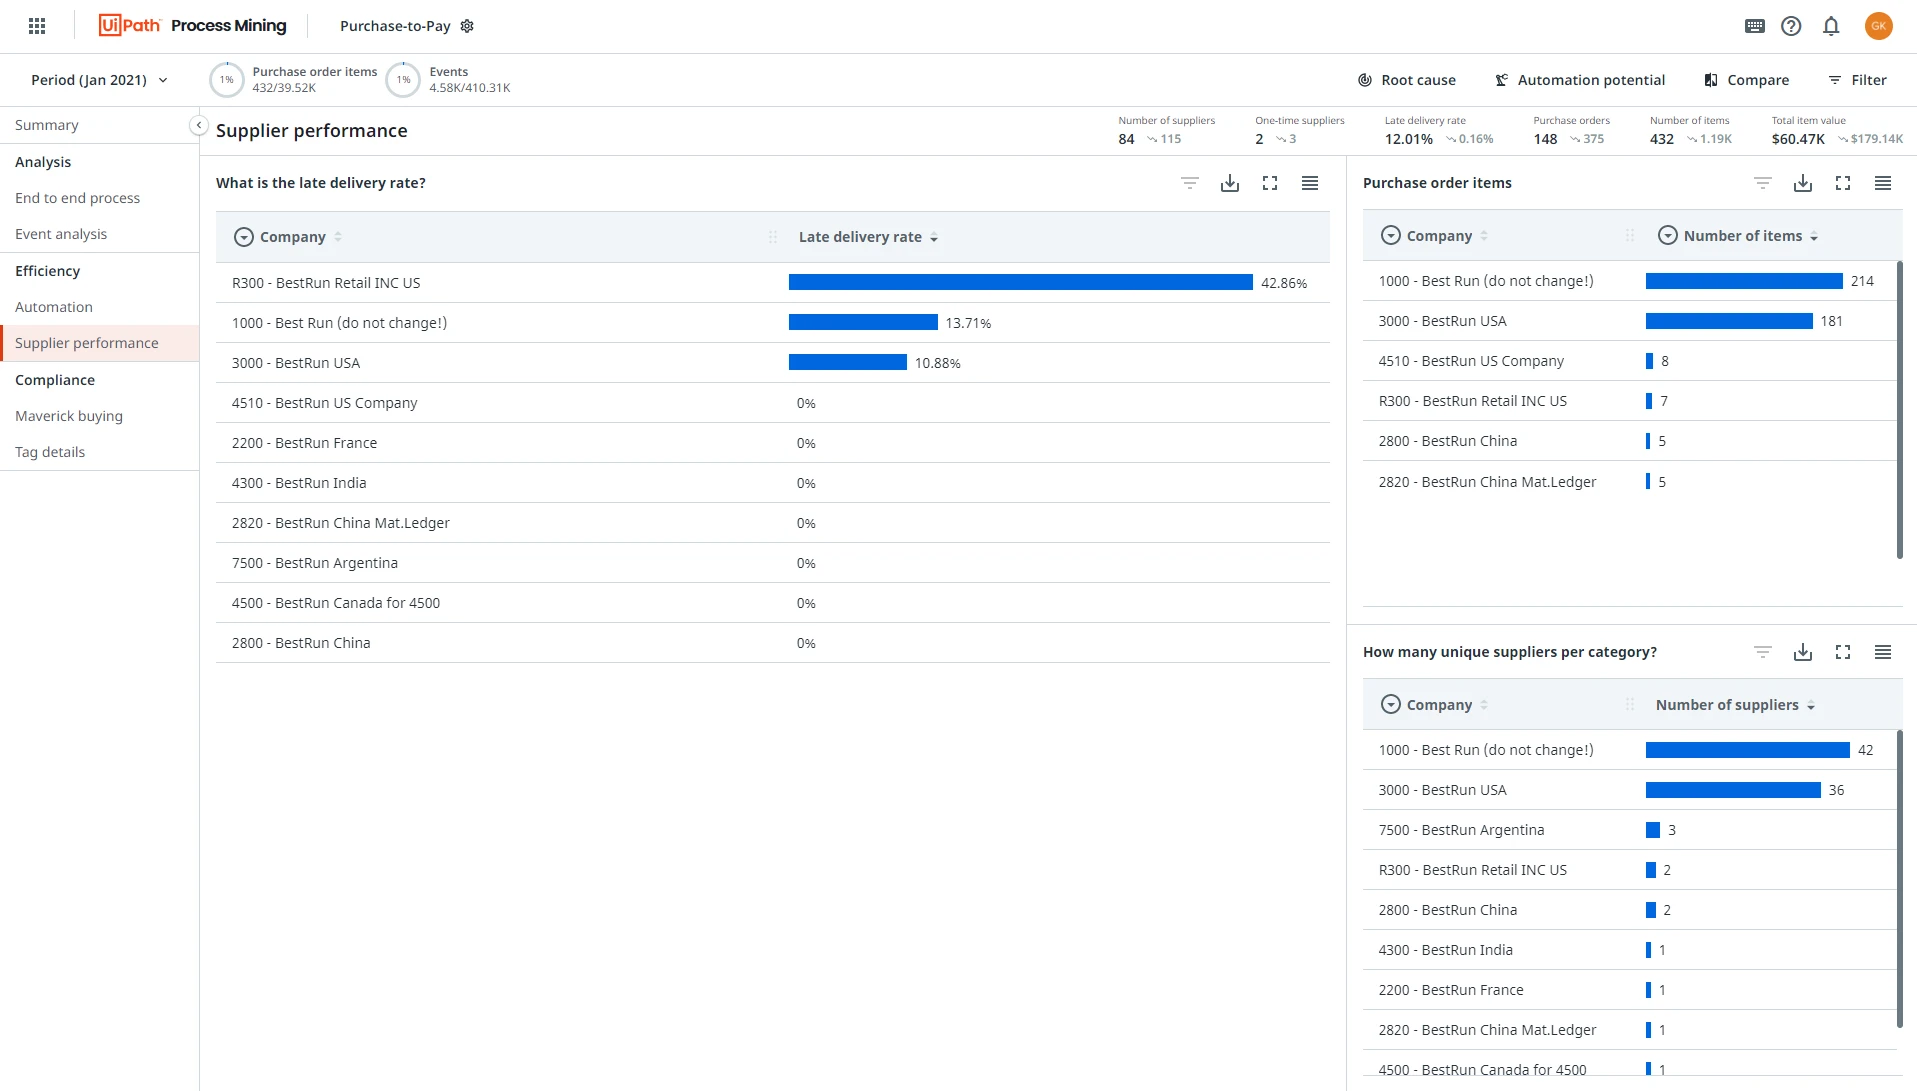Screen dimensions: 1917x1091
Task: Select 7500 - BestRun Argentina suppliers row
Action: pyautogui.click(x=1629, y=830)
